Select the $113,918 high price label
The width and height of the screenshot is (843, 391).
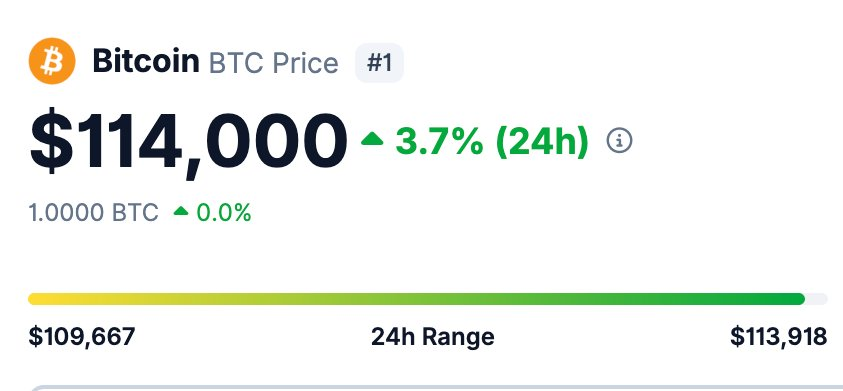click(x=778, y=337)
